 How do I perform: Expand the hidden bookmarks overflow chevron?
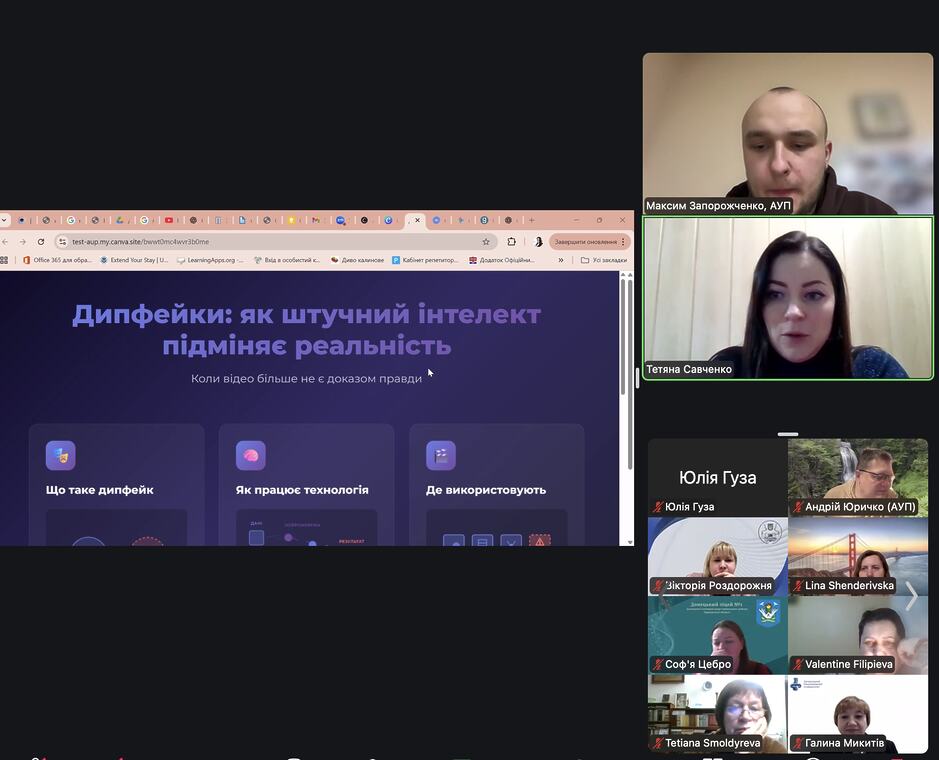(x=560, y=260)
